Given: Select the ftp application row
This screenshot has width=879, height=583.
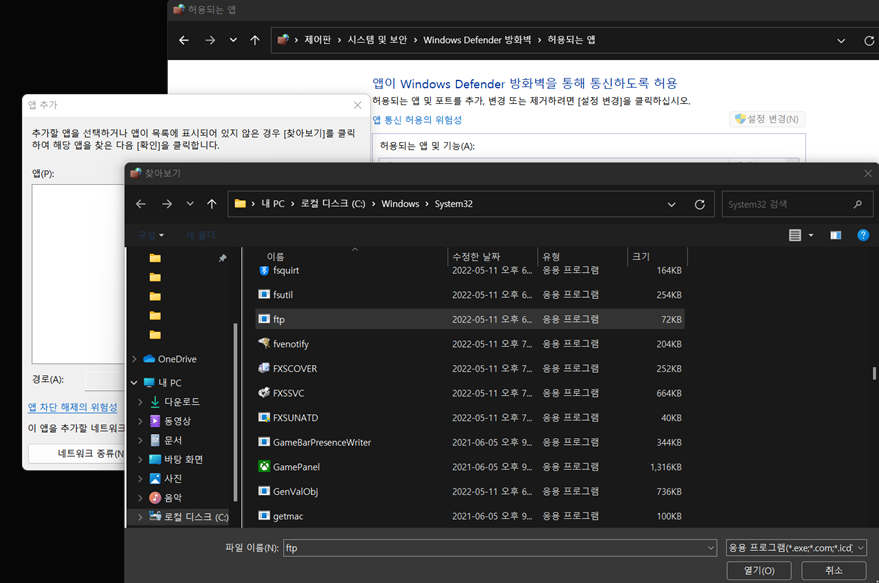Looking at the screenshot, I should [x=470, y=320].
